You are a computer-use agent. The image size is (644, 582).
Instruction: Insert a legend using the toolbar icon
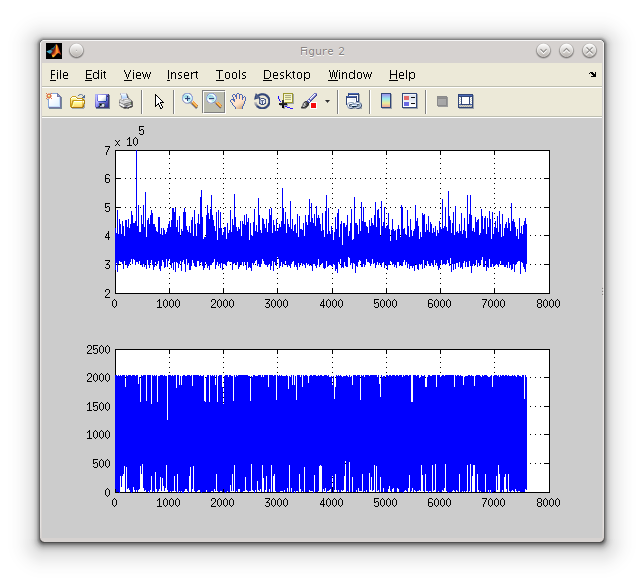(x=409, y=101)
